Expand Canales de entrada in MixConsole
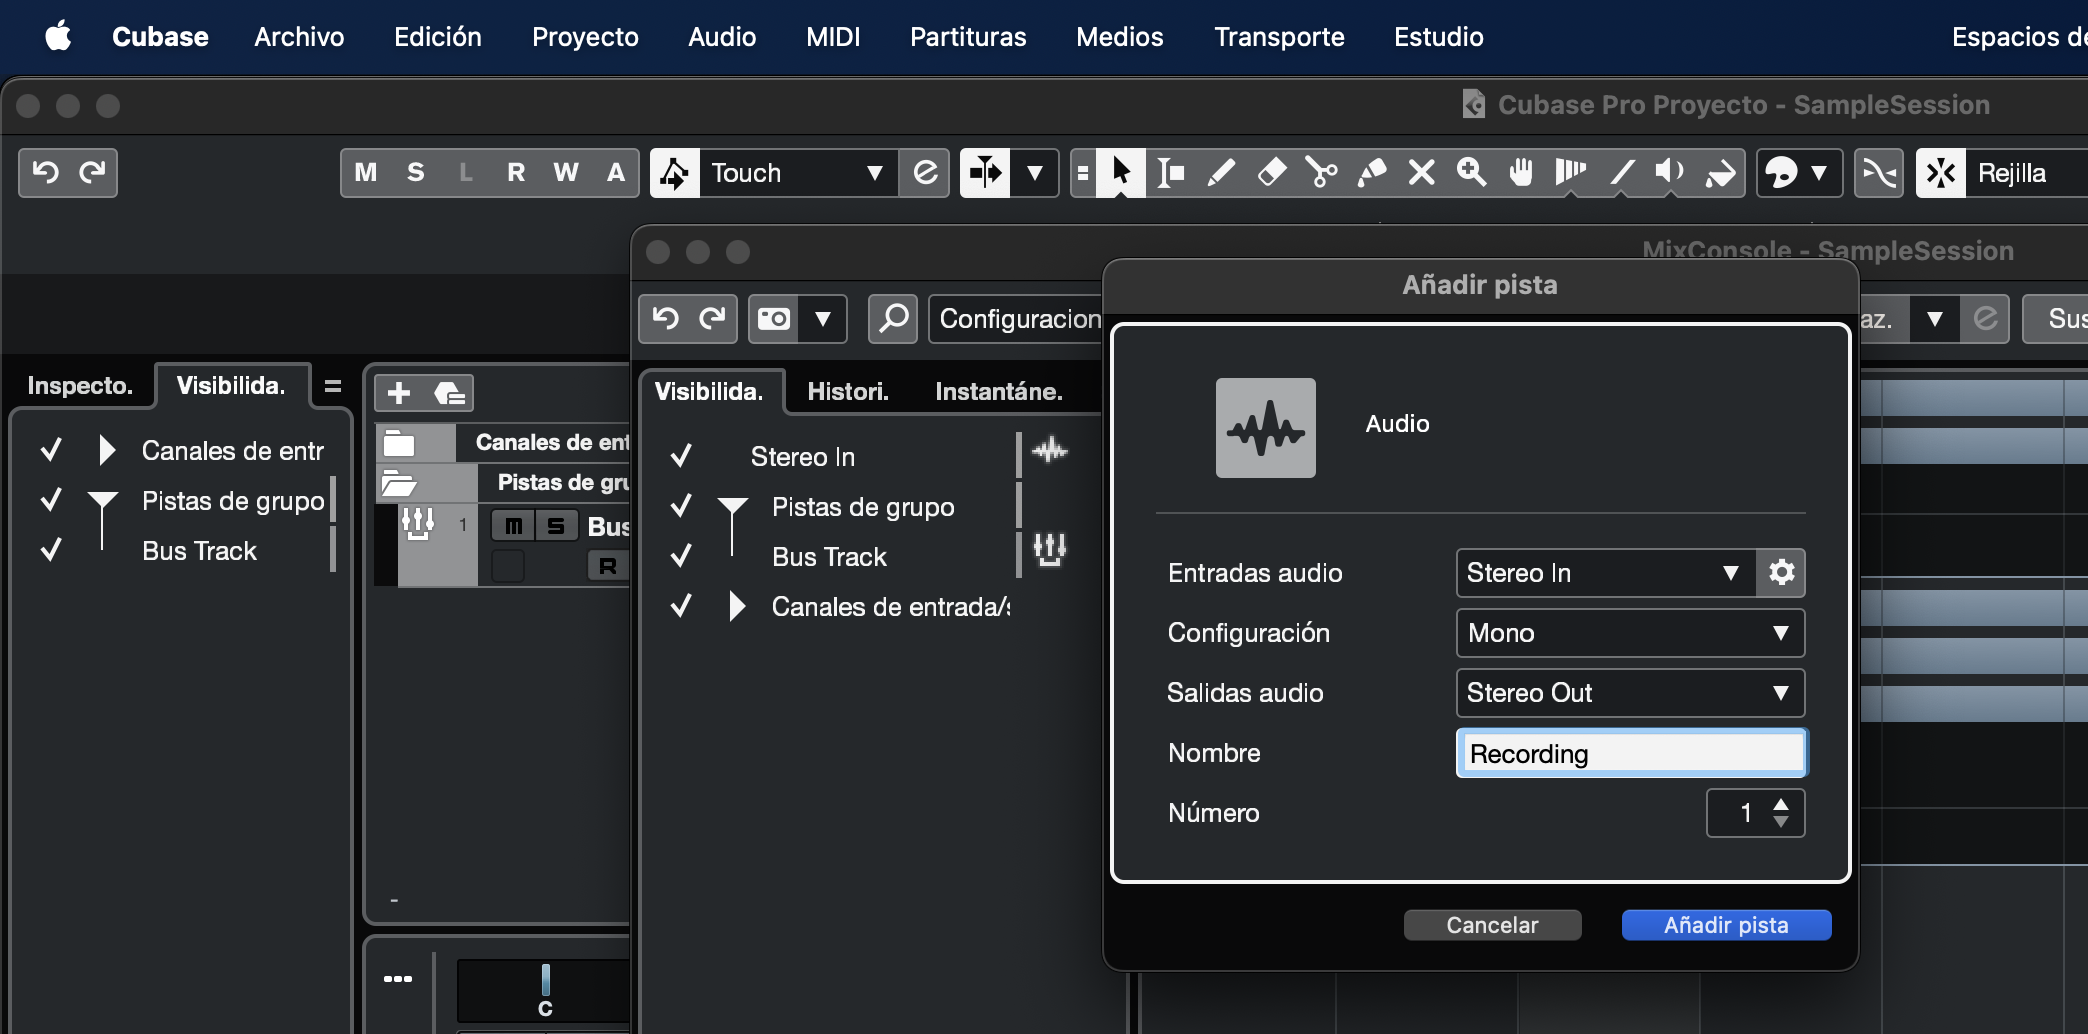 [737, 607]
